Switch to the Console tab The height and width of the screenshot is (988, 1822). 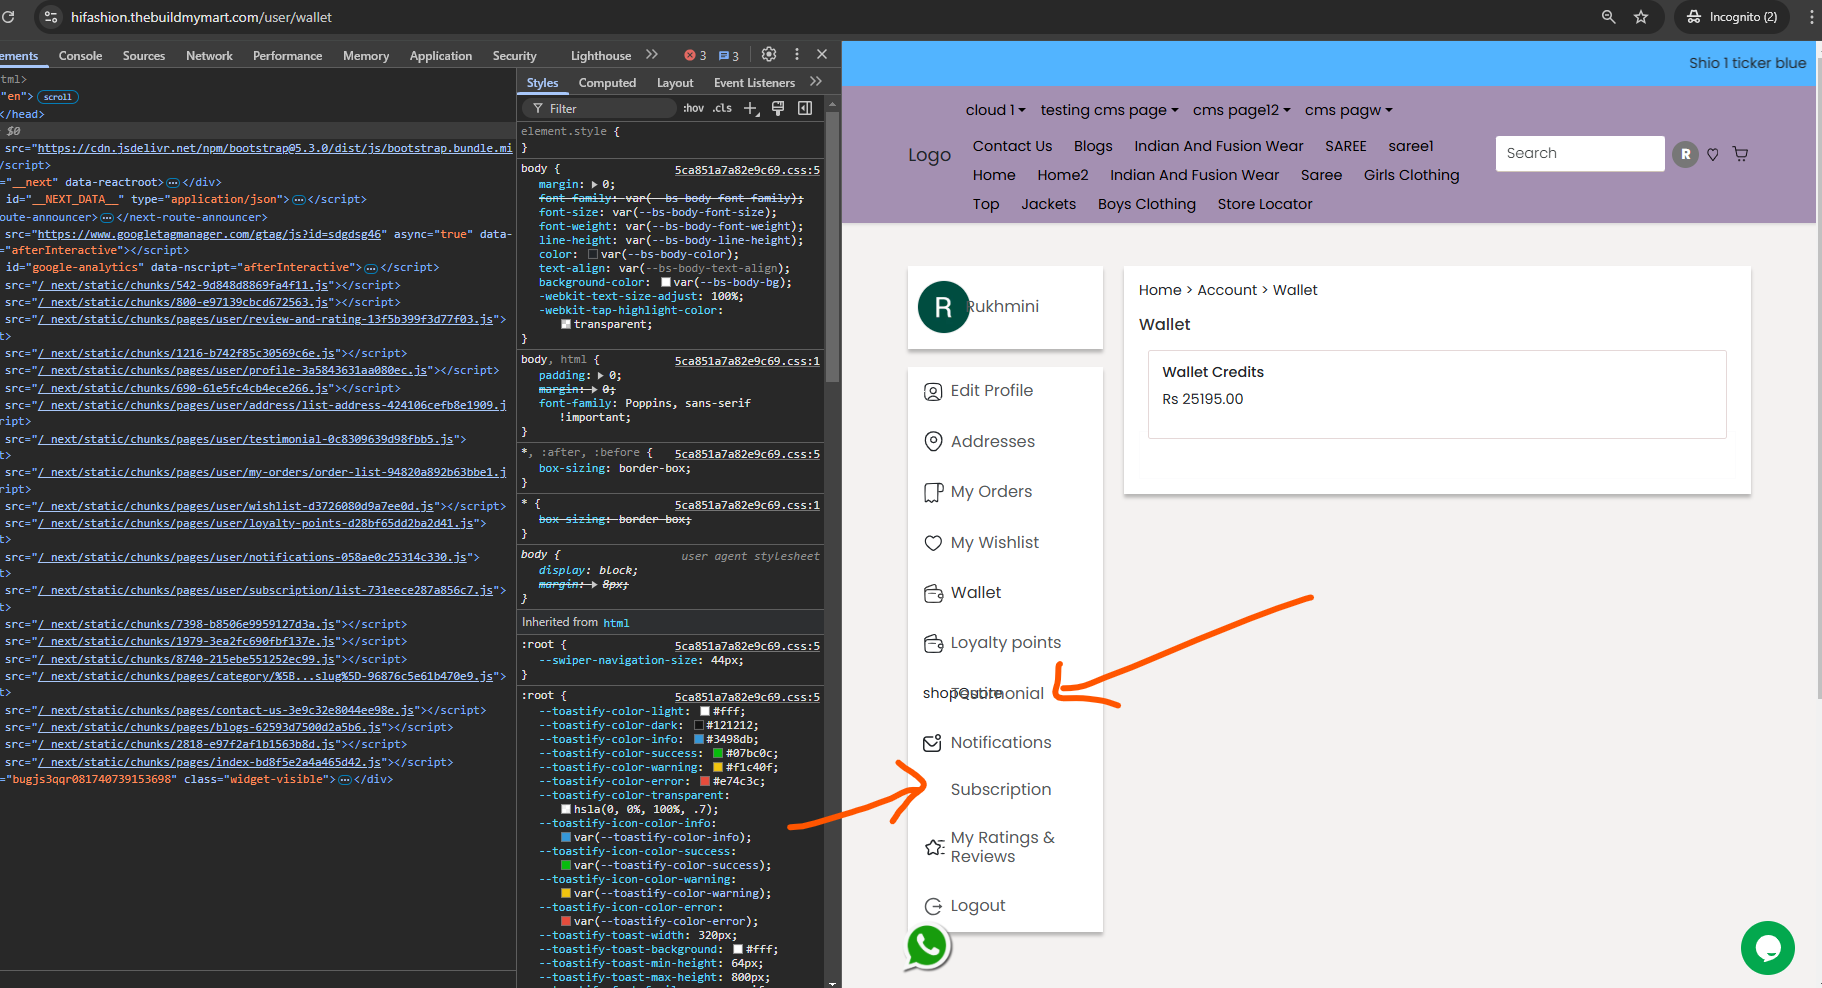coord(80,56)
